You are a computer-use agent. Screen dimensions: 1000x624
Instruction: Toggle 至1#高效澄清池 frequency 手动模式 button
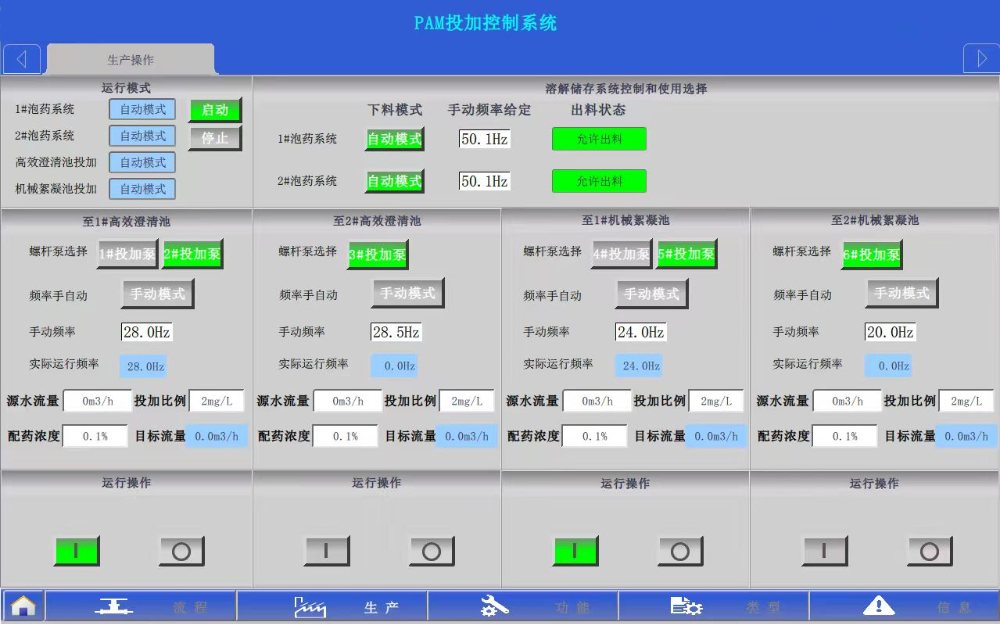[158, 294]
